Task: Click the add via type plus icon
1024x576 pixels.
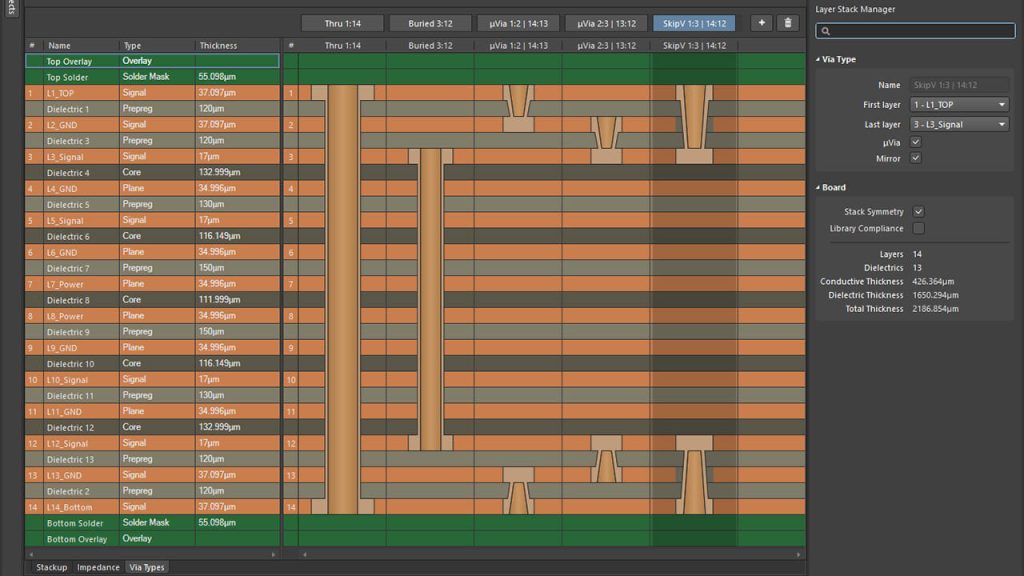Action: pyautogui.click(x=761, y=23)
